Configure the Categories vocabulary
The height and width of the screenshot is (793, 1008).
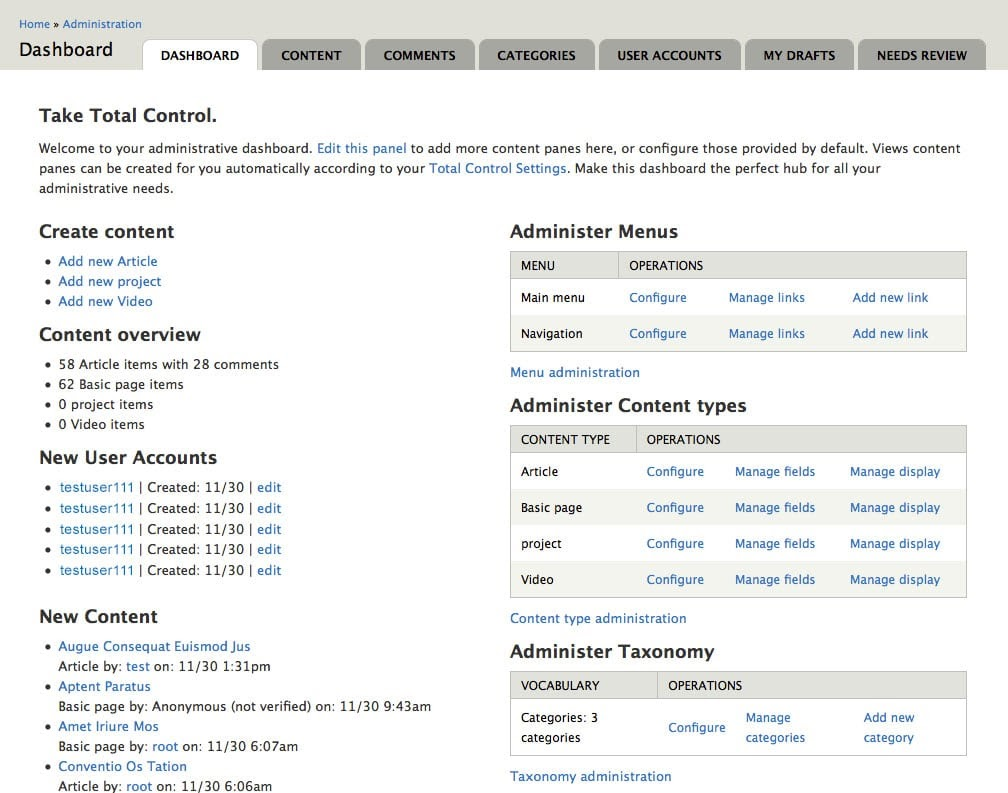[696, 727]
